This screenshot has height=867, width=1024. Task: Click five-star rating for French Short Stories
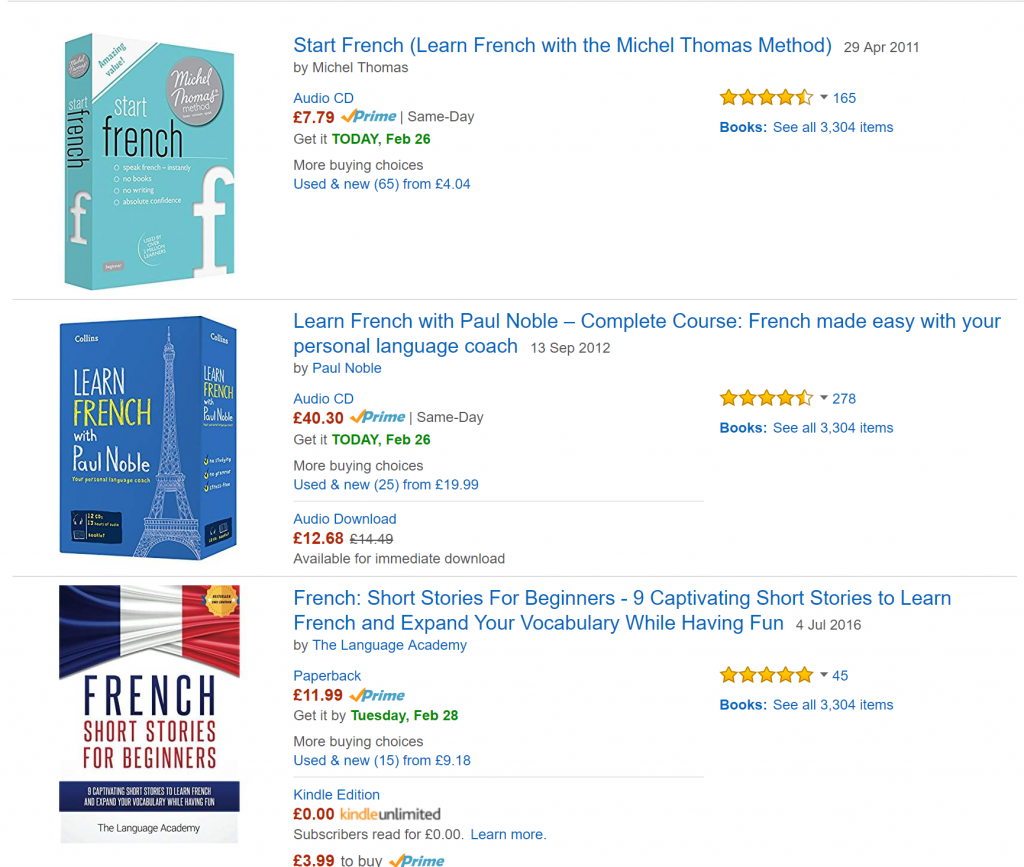click(x=766, y=675)
